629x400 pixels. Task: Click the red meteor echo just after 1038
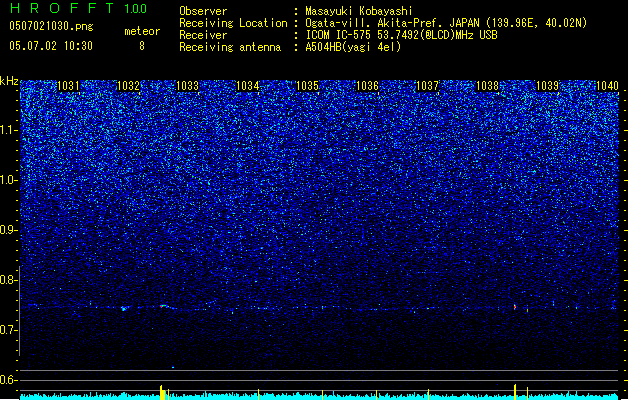(515, 307)
